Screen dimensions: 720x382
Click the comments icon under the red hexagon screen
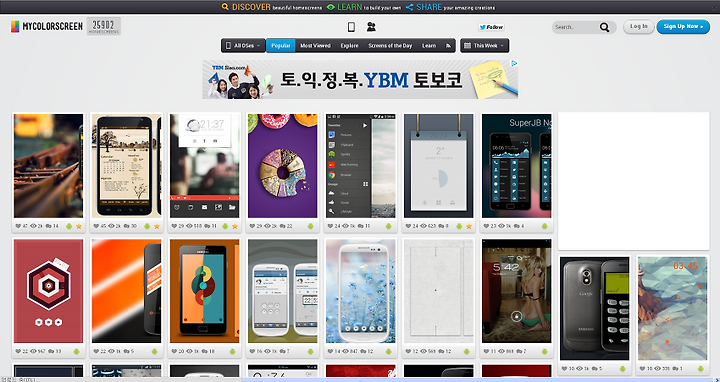51,351
